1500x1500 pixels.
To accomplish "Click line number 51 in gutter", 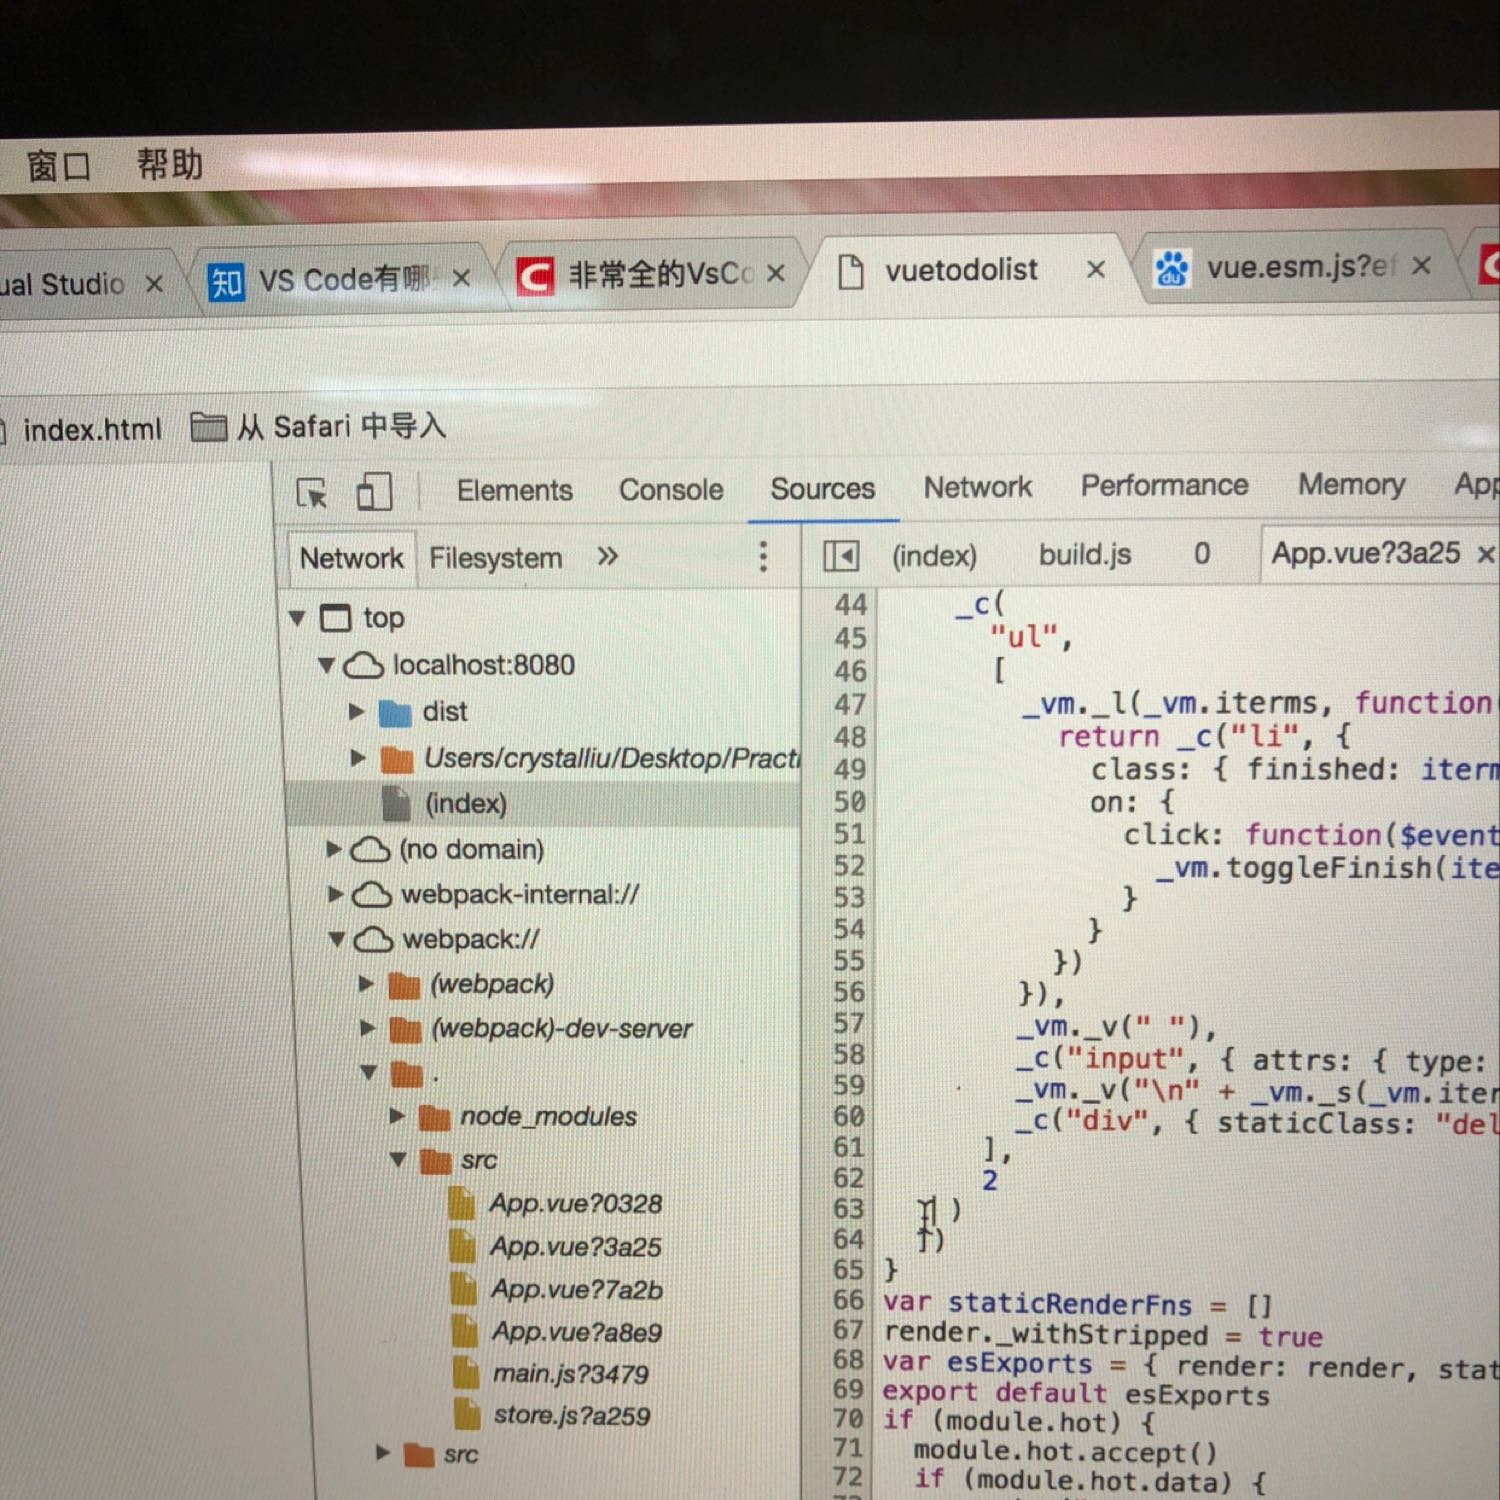I will (x=849, y=833).
